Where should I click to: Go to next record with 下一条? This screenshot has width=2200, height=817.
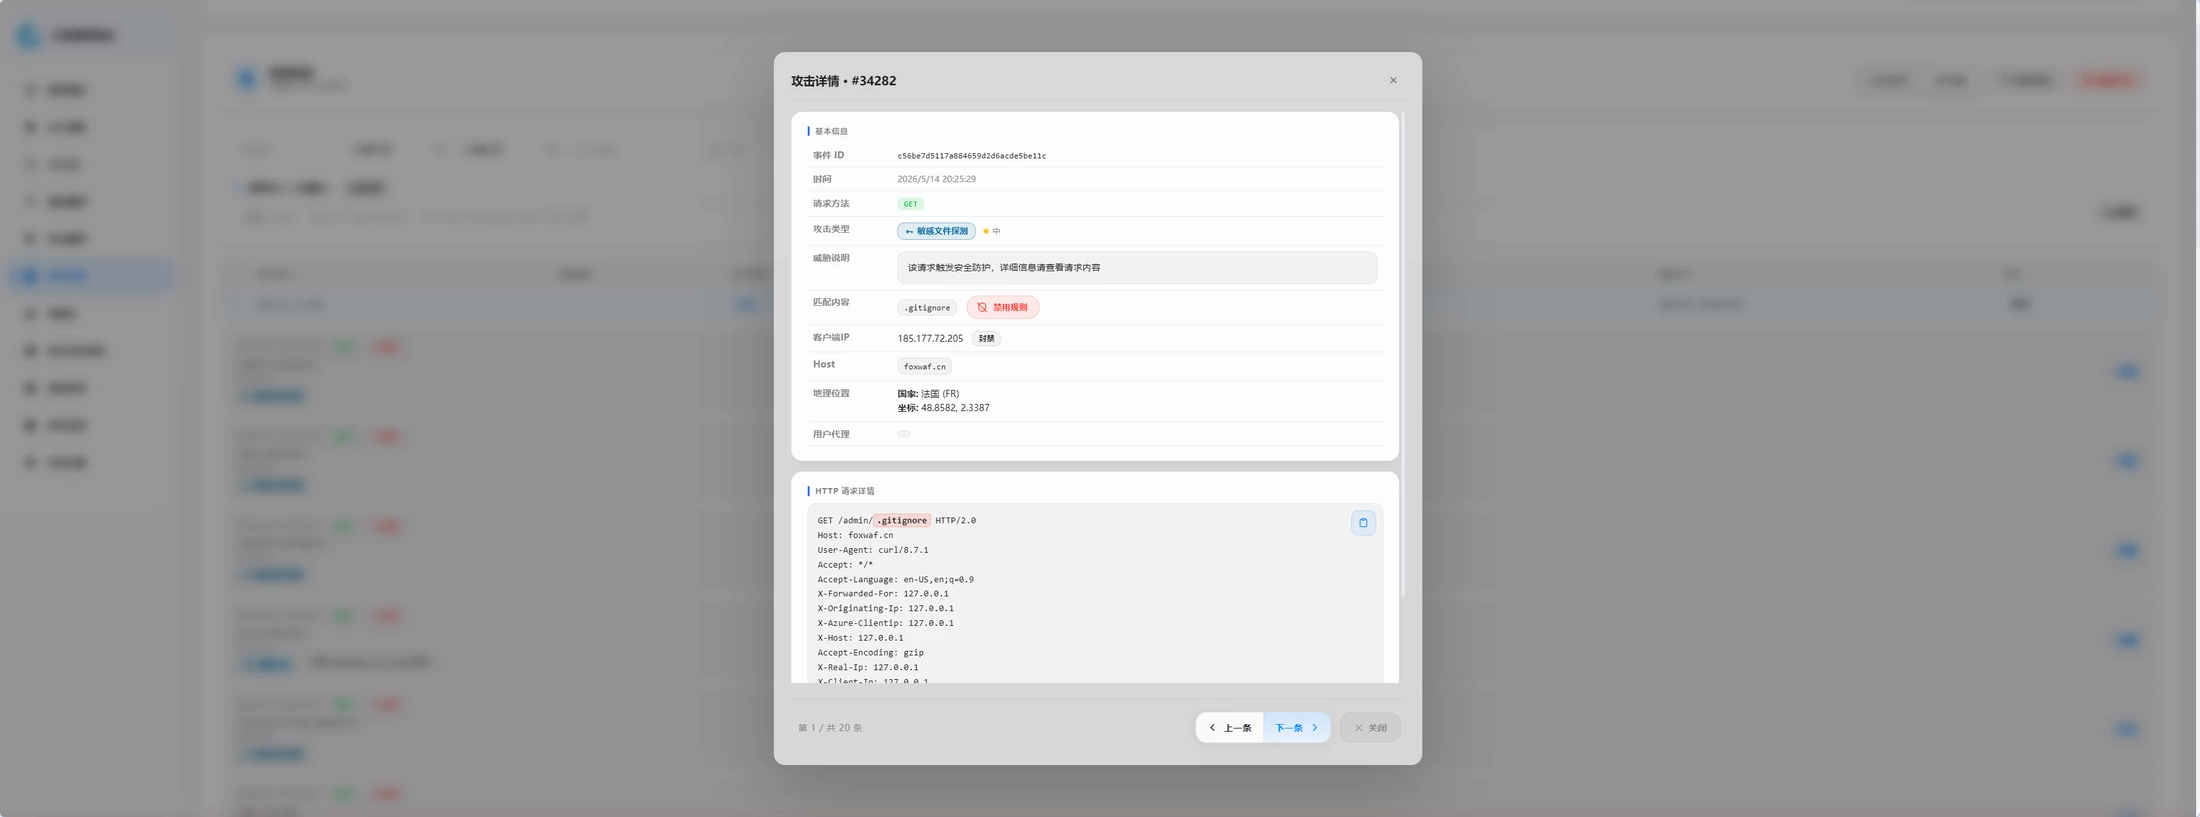1297,727
